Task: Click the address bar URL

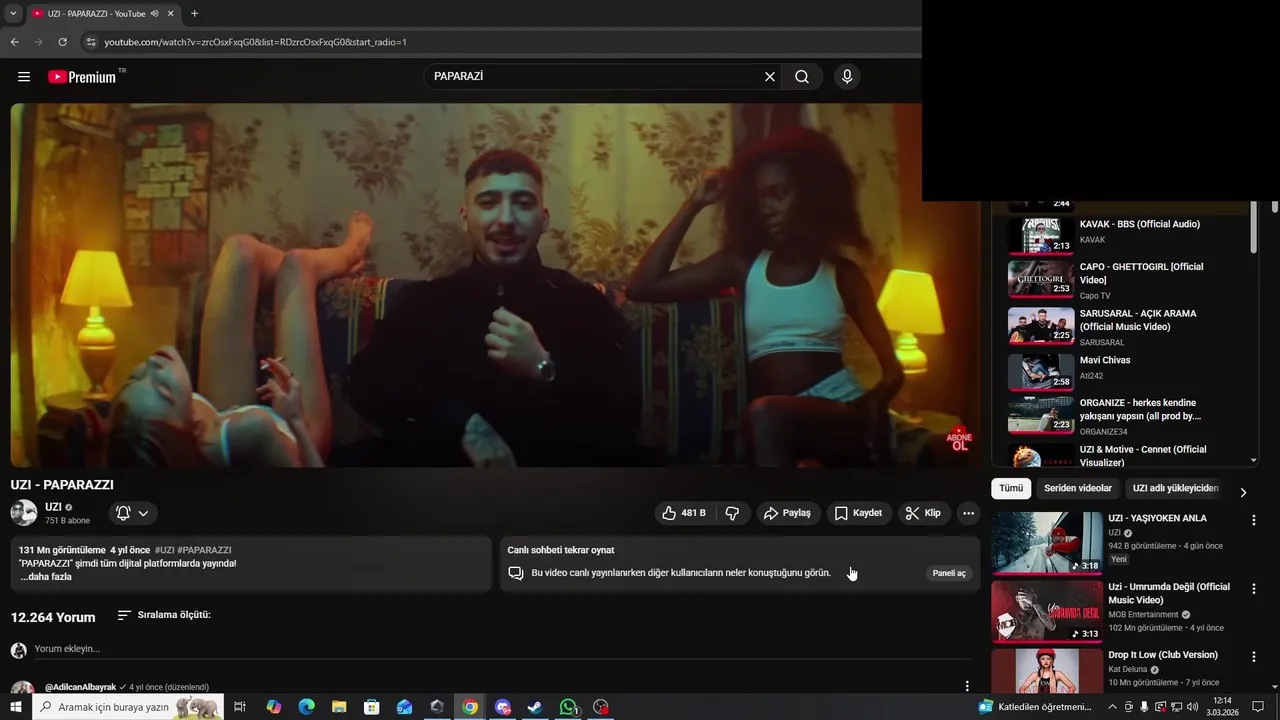Action: (x=255, y=42)
